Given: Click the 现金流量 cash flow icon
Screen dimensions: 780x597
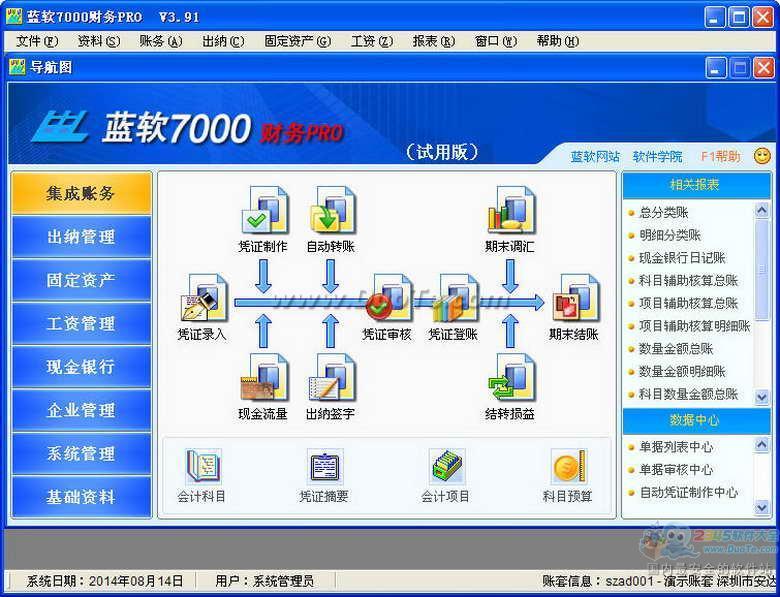Looking at the screenshot, I should pyautogui.click(x=263, y=378).
